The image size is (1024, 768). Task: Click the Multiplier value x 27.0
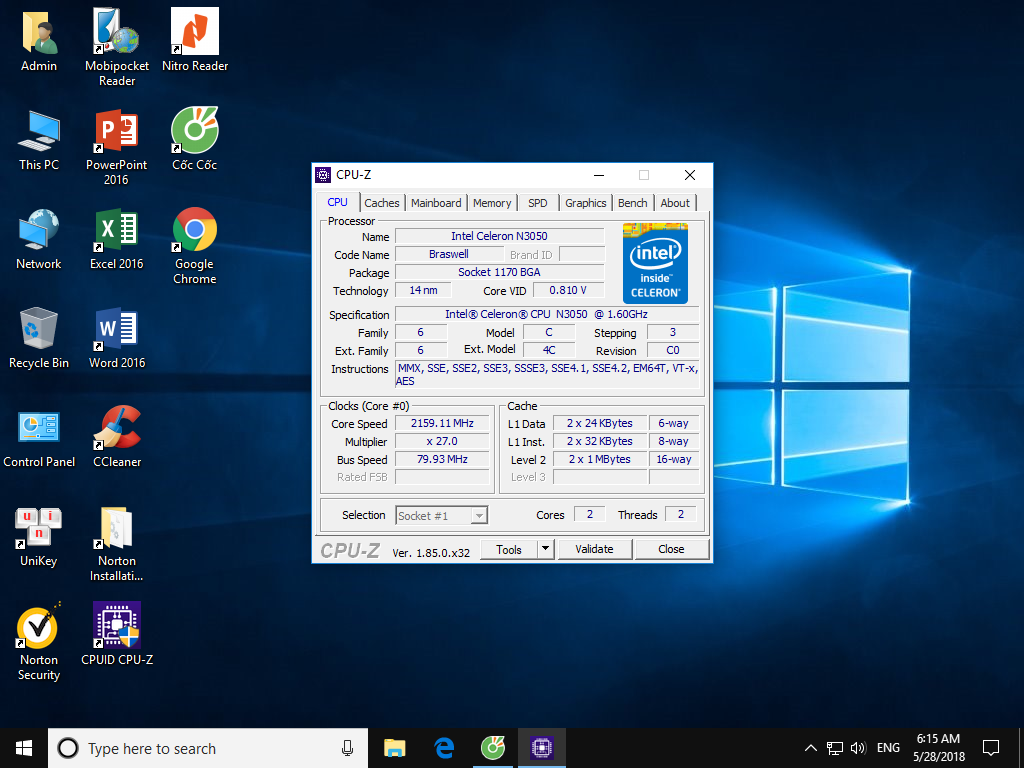442,441
